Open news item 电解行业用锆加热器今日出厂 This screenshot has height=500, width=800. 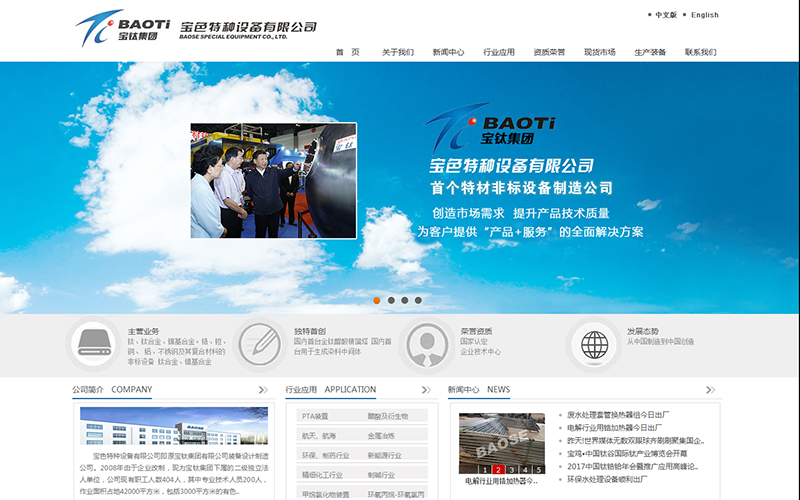tap(614, 428)
